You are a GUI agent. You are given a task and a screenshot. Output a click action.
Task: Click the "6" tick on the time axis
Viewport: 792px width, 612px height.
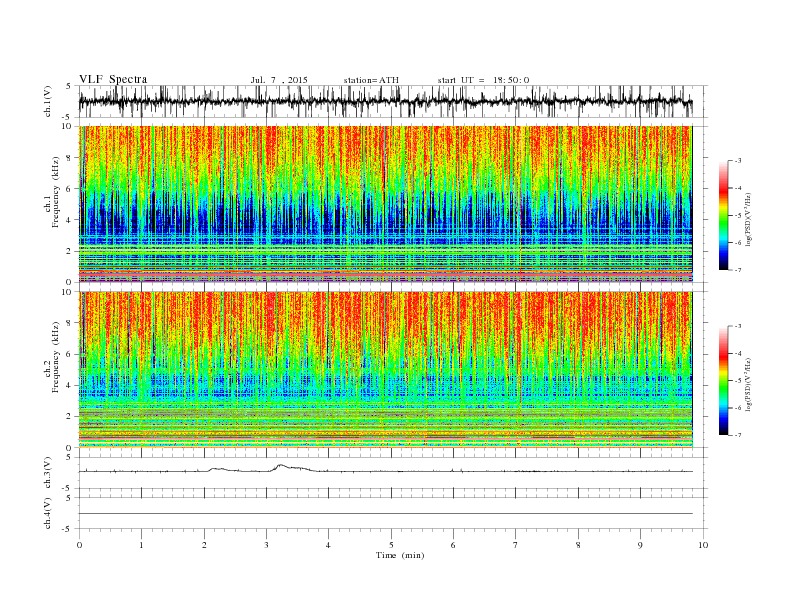click(454, 545)
